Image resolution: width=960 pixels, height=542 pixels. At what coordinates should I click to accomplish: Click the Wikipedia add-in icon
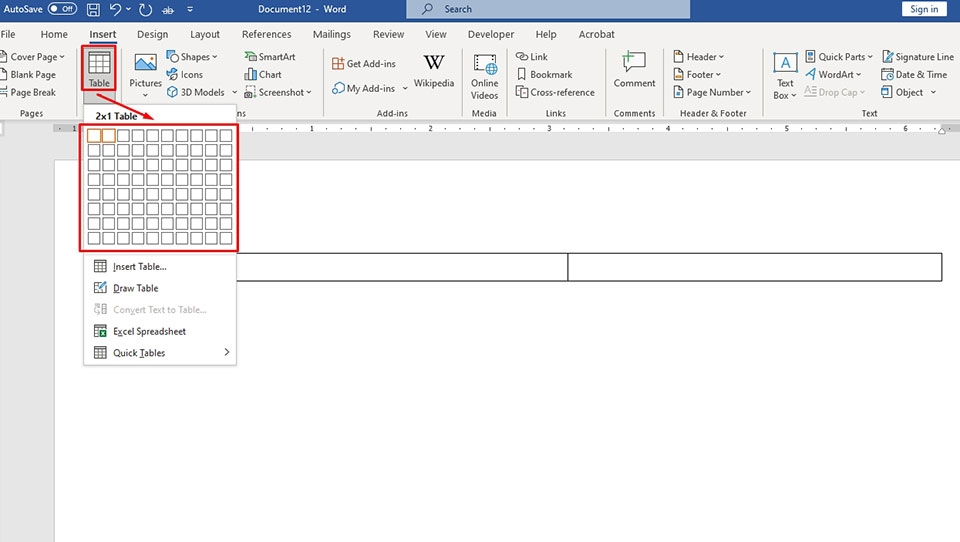click(x=433, y=71)
